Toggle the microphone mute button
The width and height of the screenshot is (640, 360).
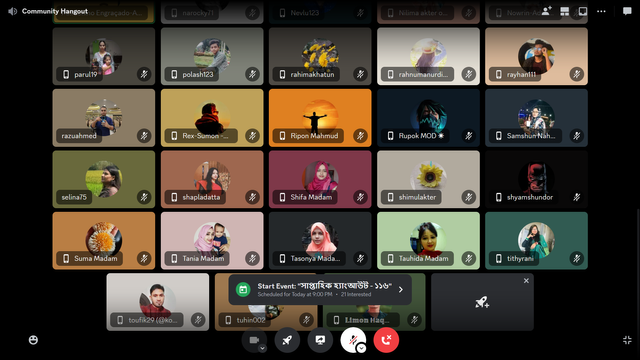tap(353, 340)
